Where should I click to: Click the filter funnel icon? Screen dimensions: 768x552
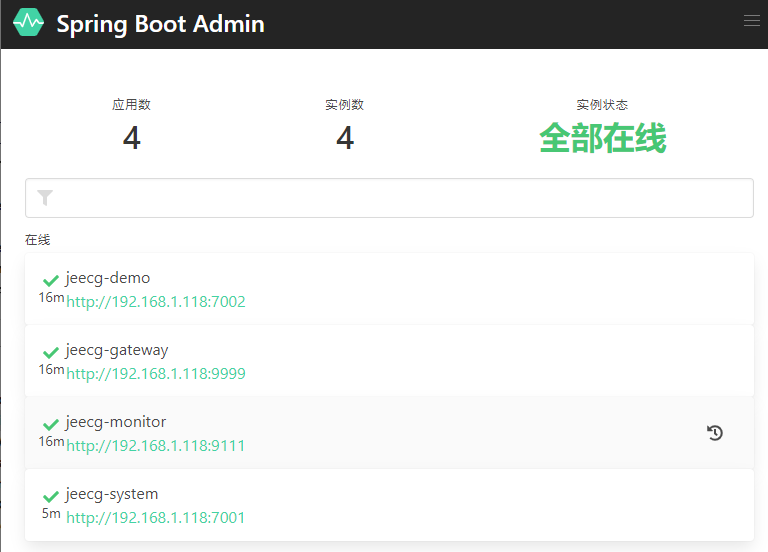pos(45,198)
